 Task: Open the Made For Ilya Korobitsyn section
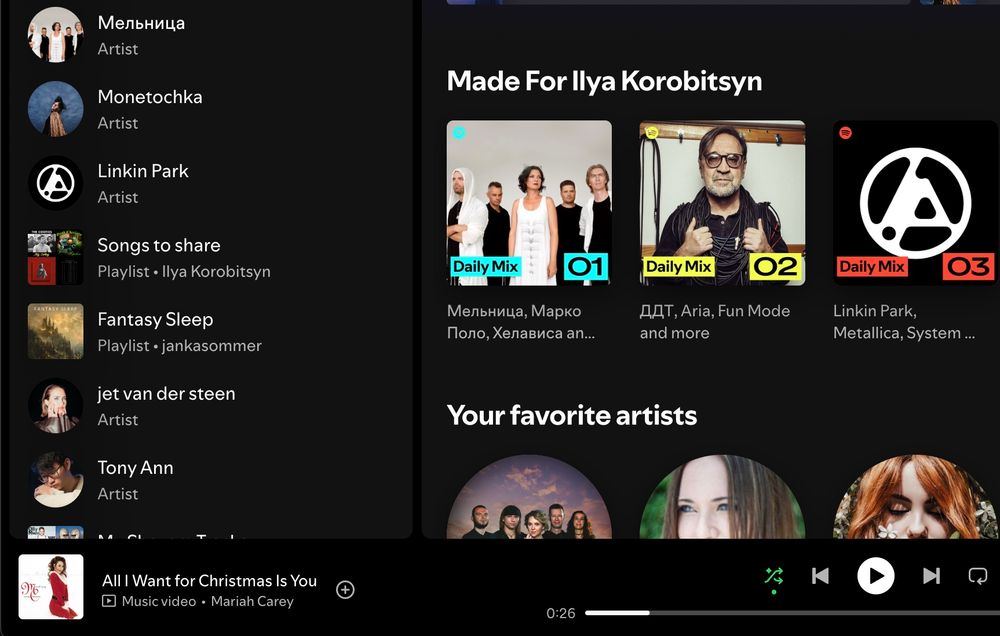604,81
